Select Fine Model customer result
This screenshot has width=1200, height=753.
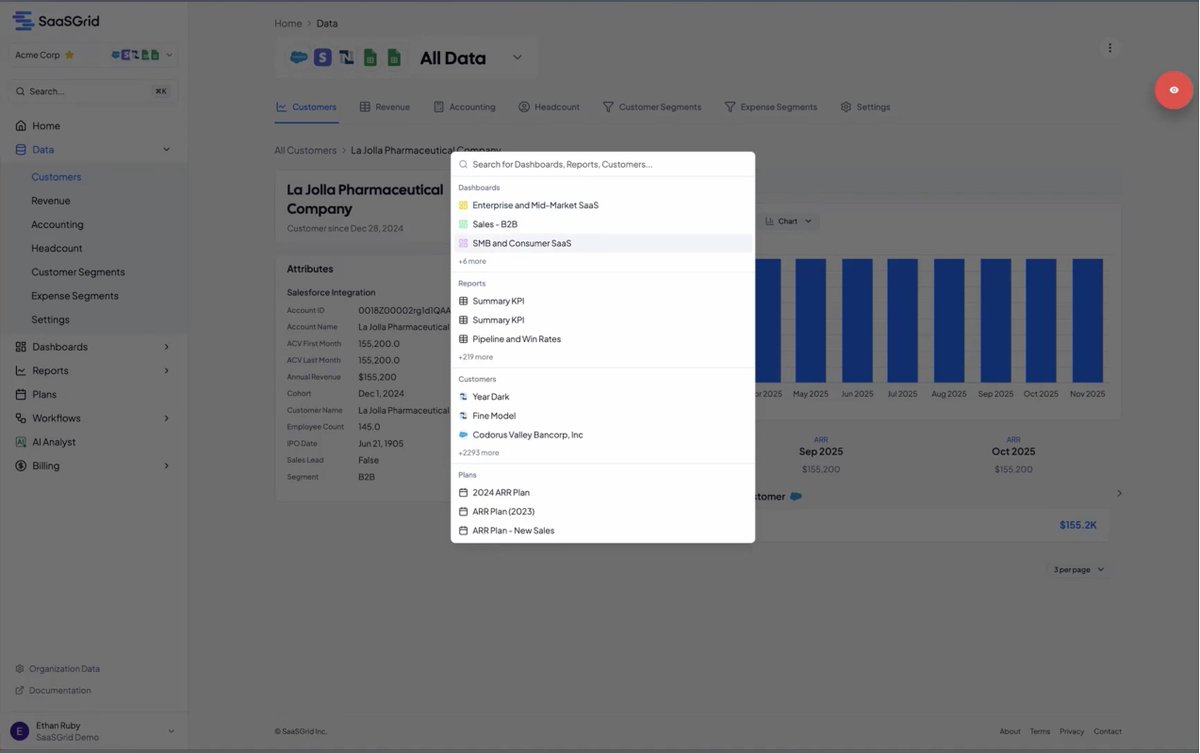coord(603,416)
